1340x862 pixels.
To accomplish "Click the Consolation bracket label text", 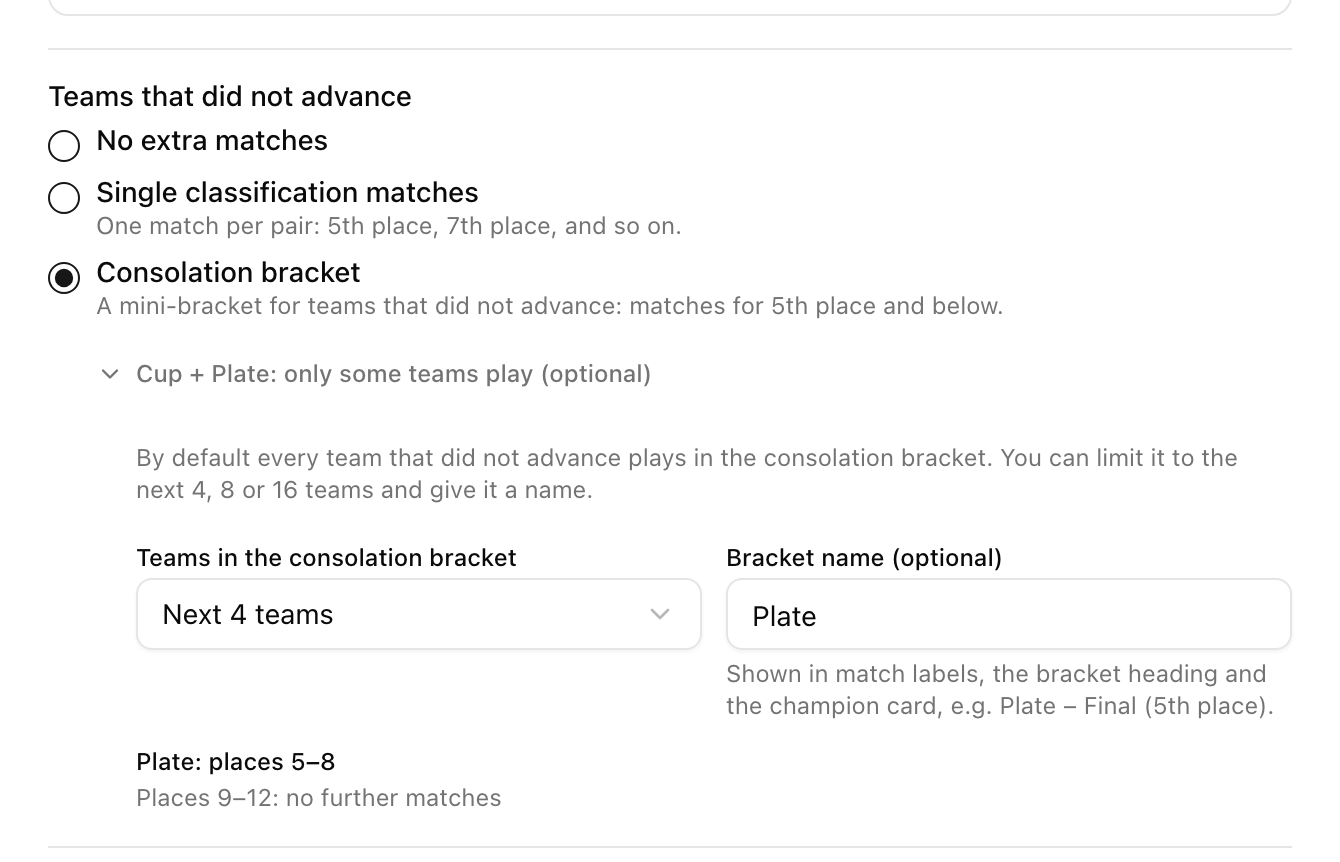I will 228,273.
